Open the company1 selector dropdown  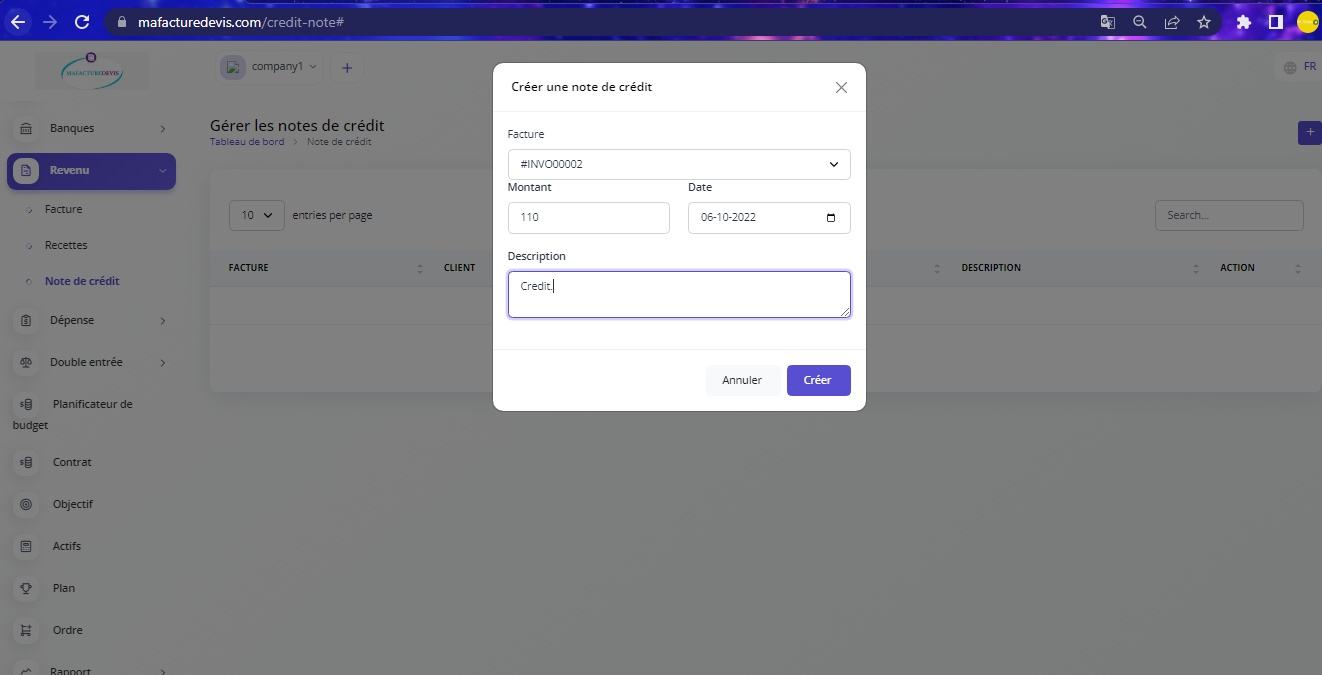point(271,67)
